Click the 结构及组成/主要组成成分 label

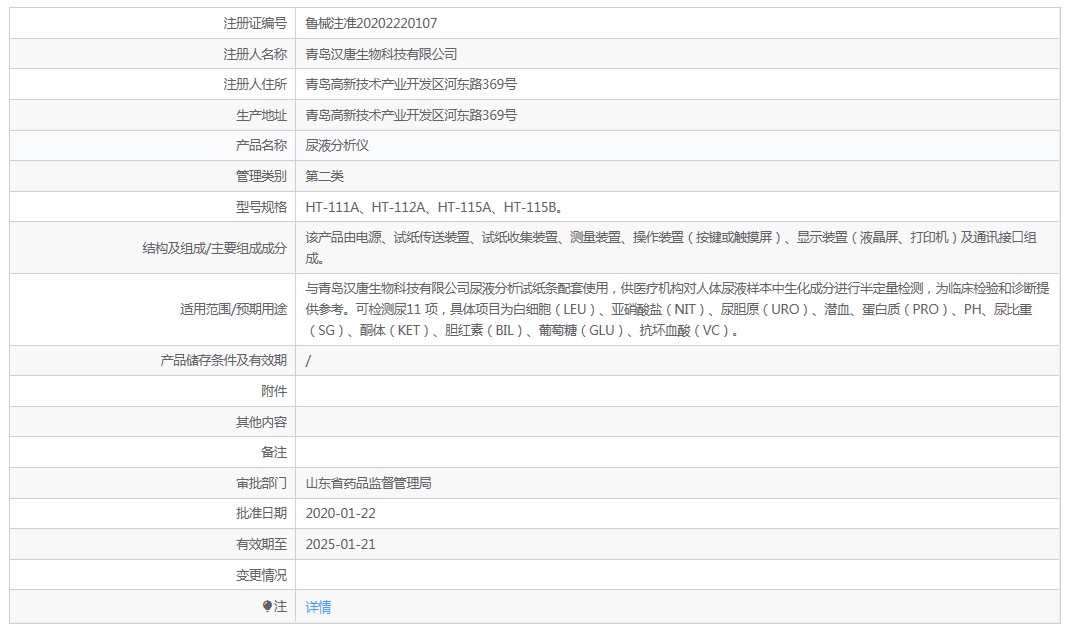tap(214, 248)
